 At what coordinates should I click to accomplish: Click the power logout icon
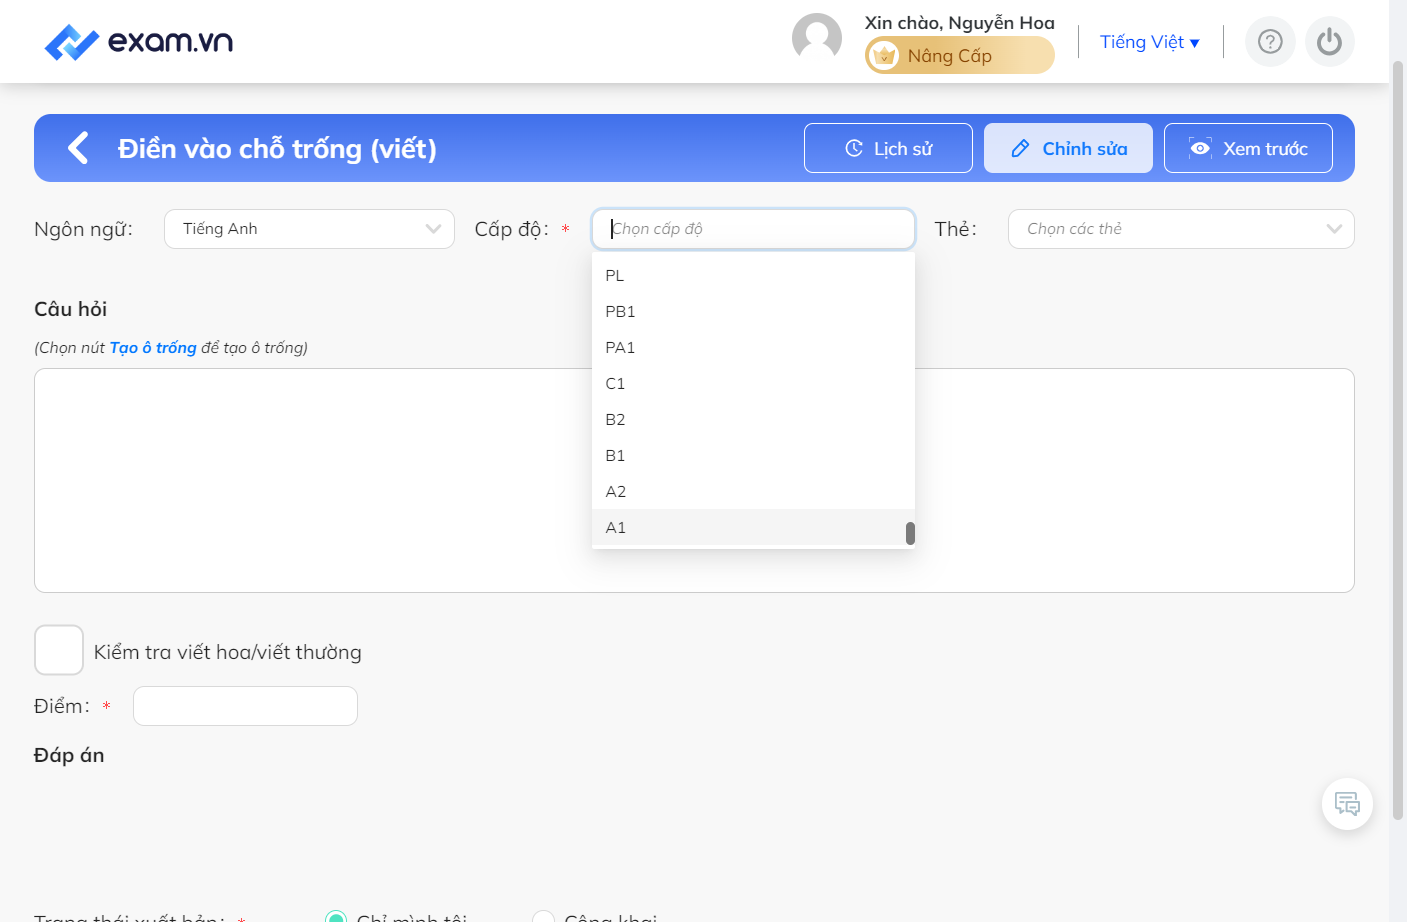[x=1329, y=41]
